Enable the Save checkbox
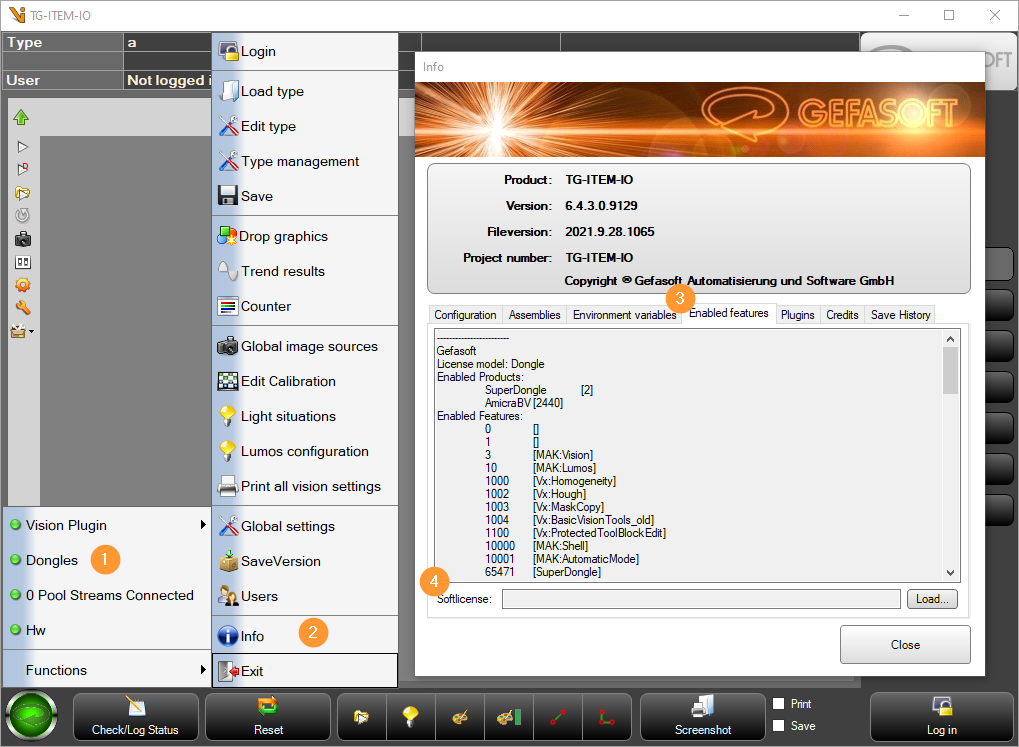 coord(779,726)
